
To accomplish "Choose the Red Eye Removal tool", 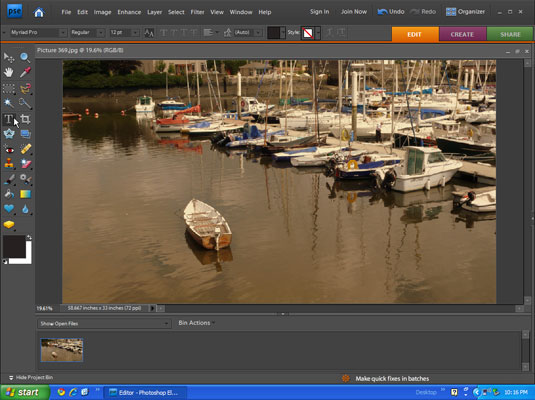I will point(9,149).
